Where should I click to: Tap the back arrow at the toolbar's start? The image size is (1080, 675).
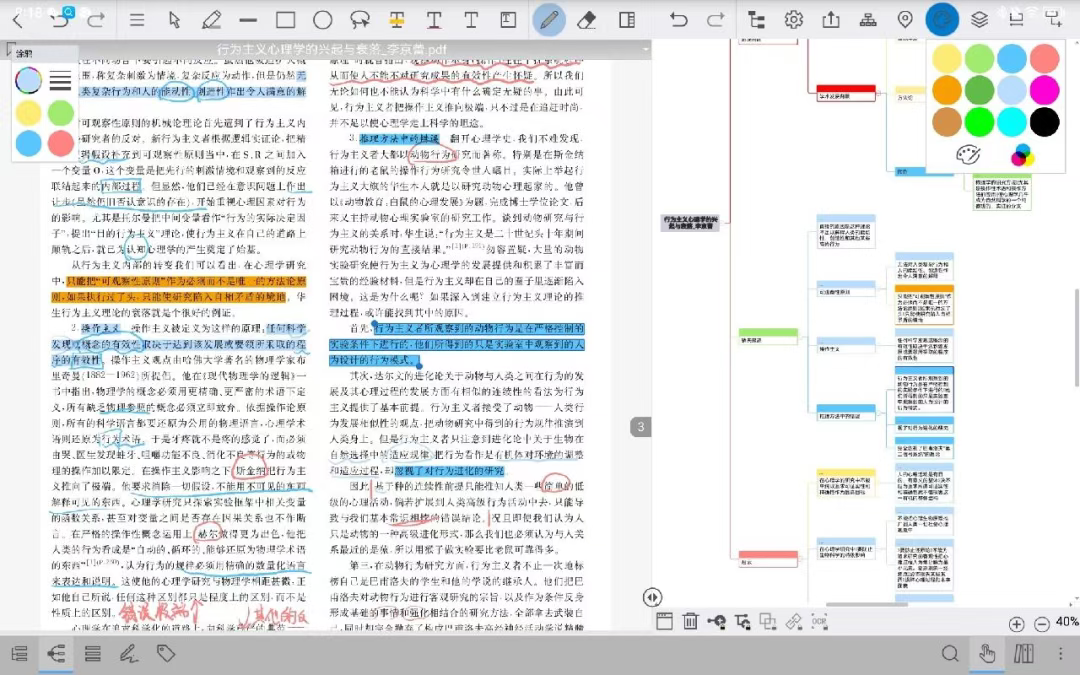point(19,21)
